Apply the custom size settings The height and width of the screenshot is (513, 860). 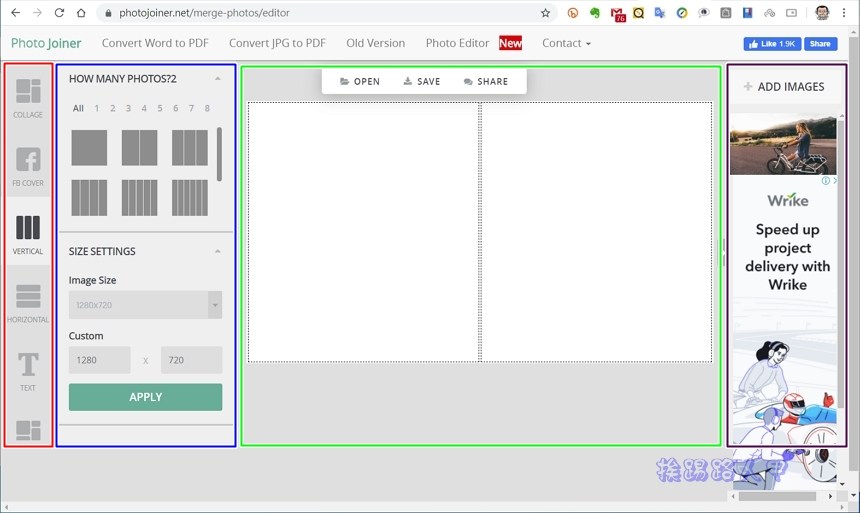pos(145,397)
